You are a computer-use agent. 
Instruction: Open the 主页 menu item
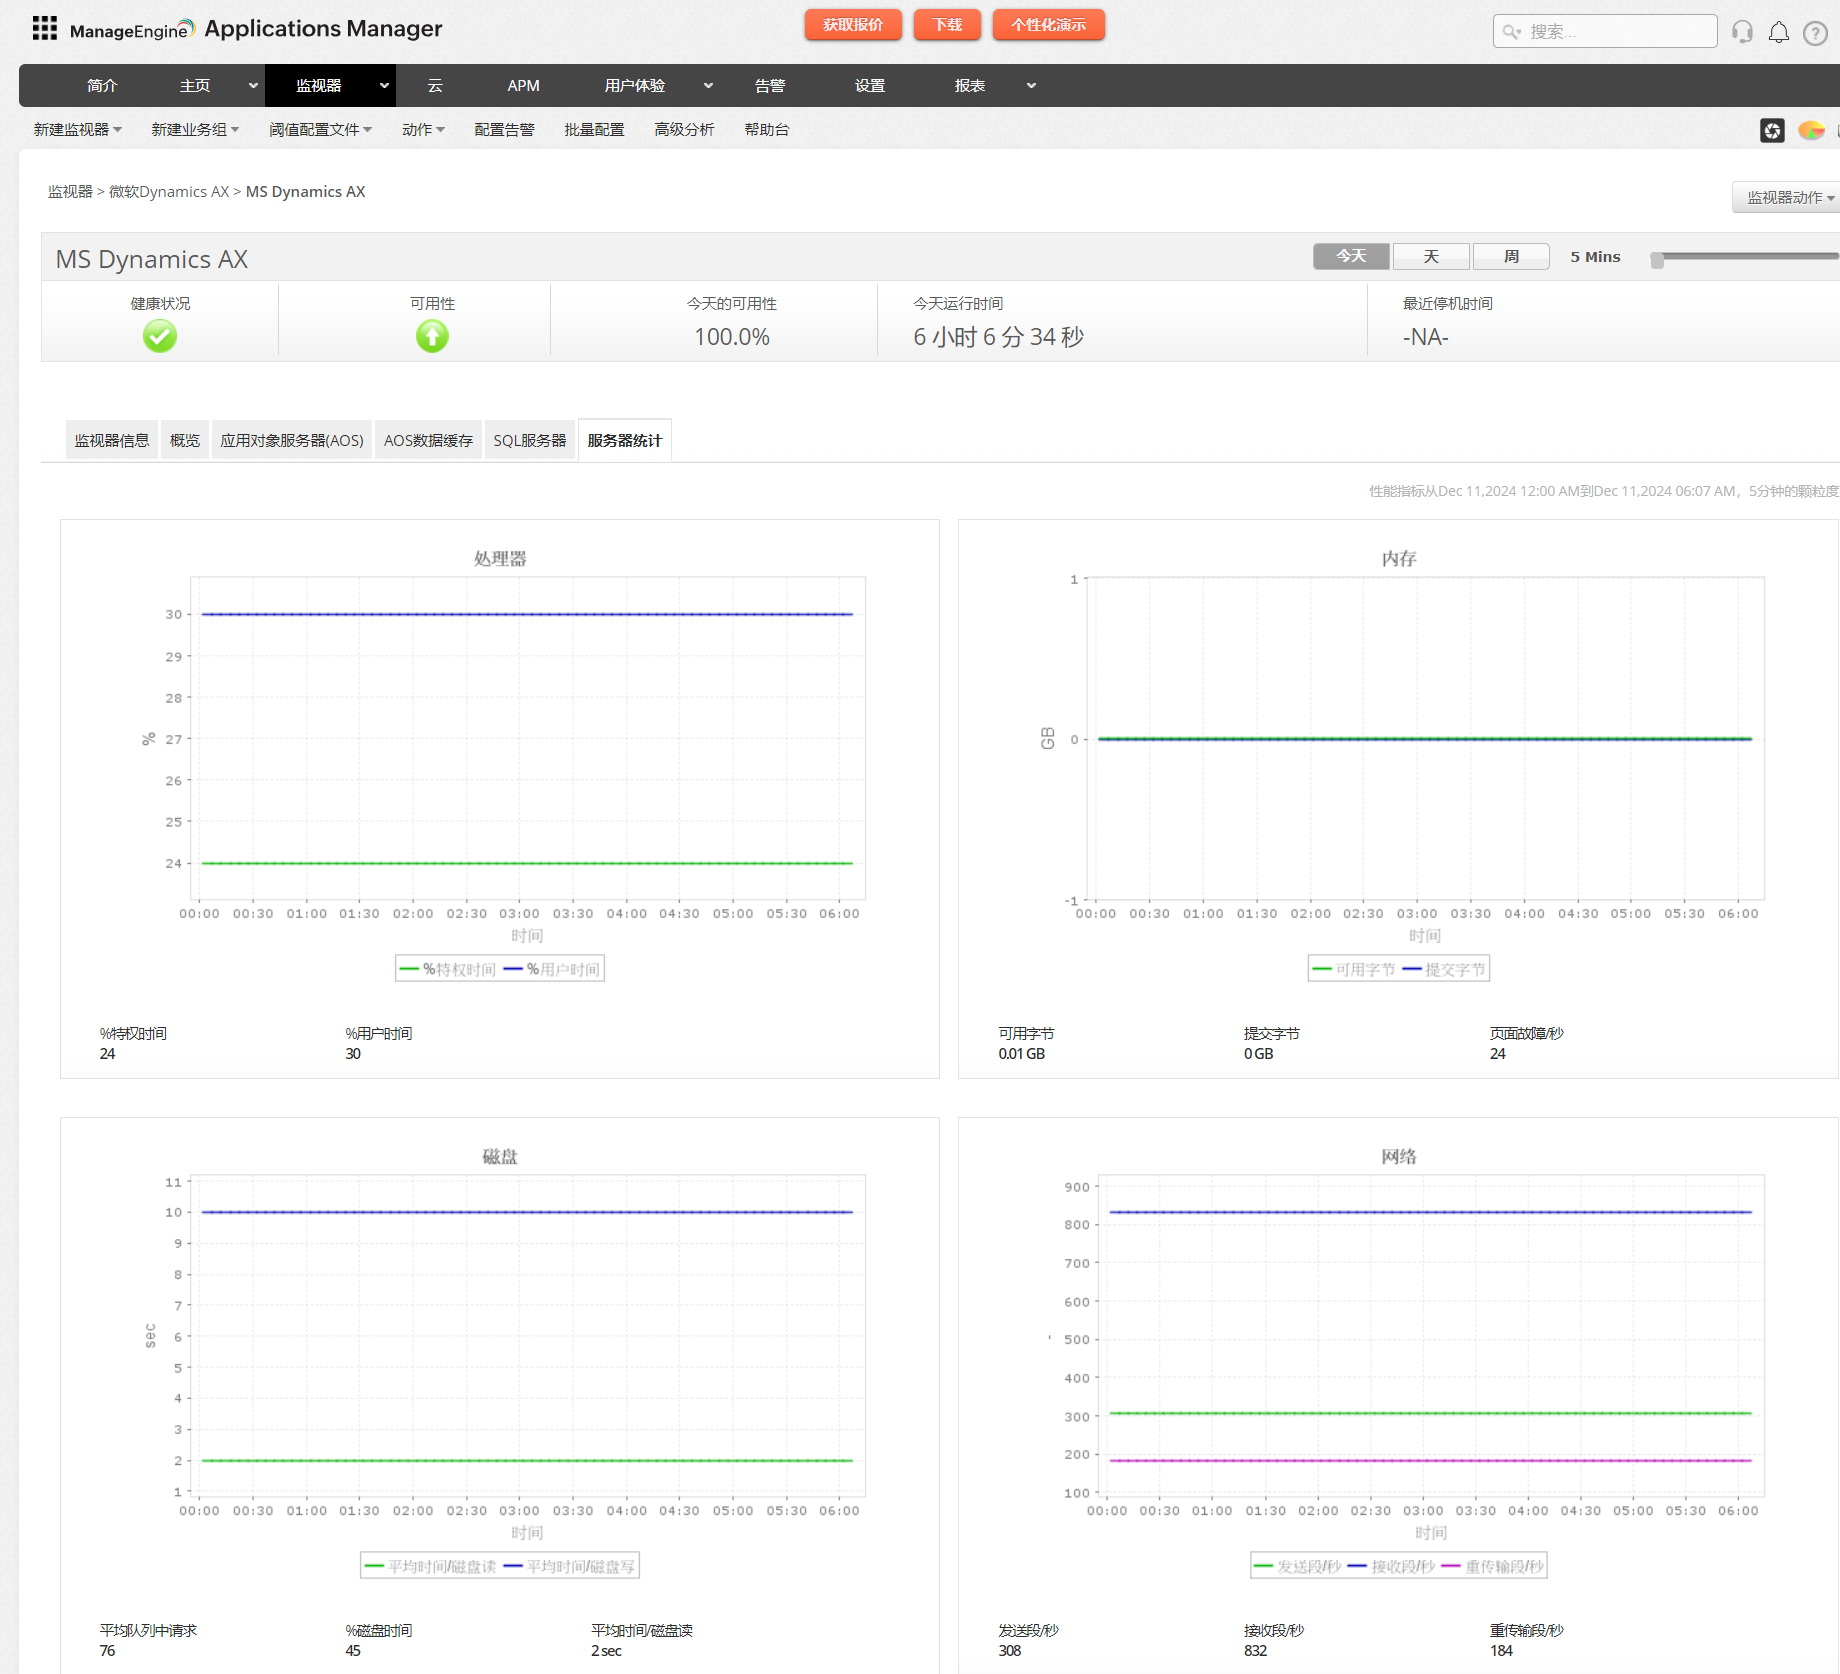click(195, 86)
